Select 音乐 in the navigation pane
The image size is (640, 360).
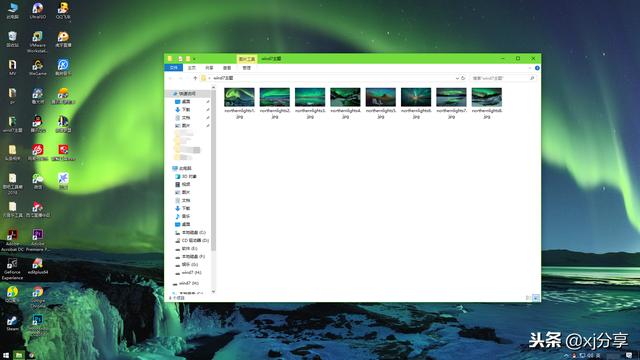183,216
